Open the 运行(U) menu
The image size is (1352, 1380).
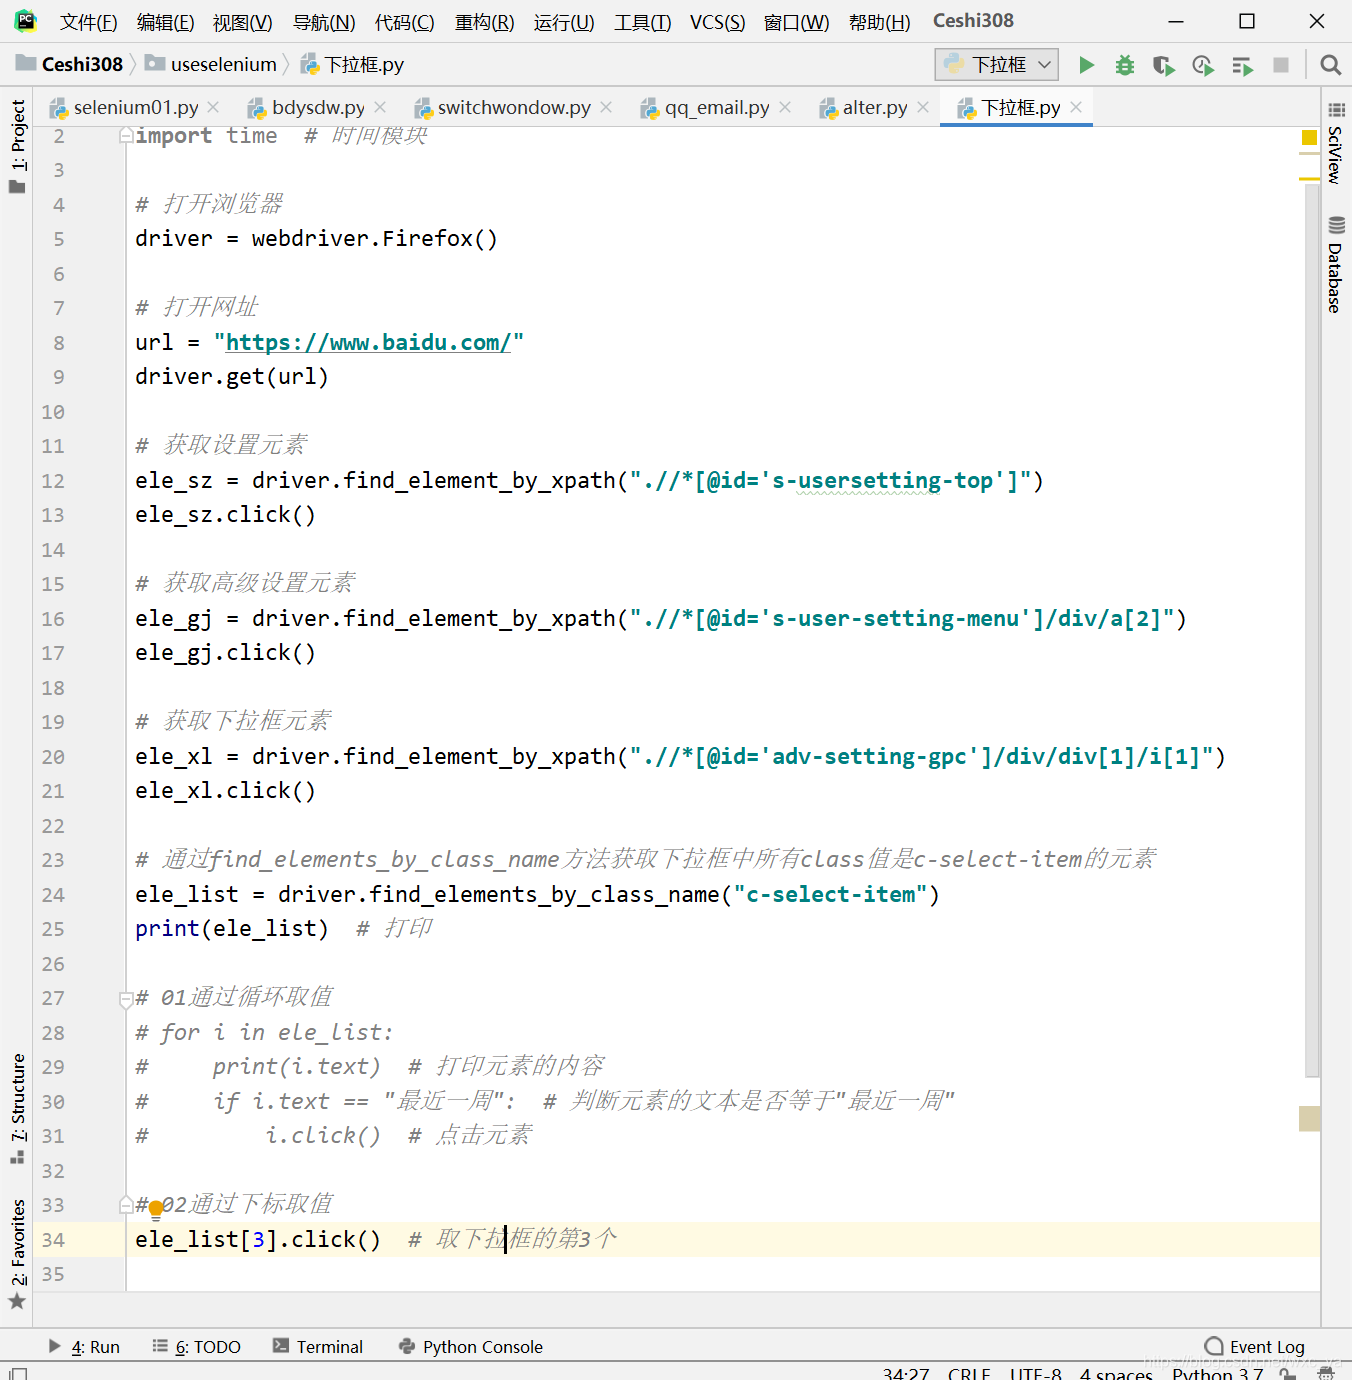[x=564, y=22]
